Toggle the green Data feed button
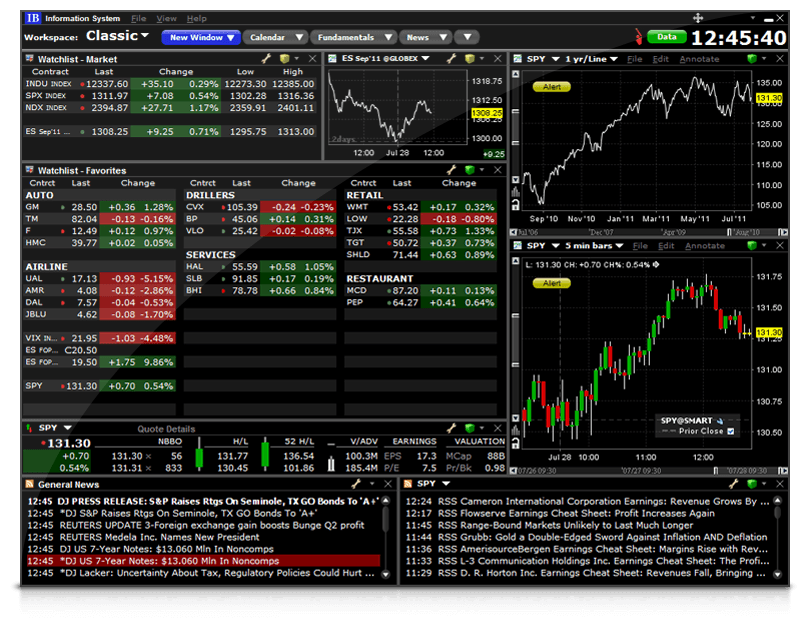The height and width of the screenshot is (627, 812). tap(666, 34)
